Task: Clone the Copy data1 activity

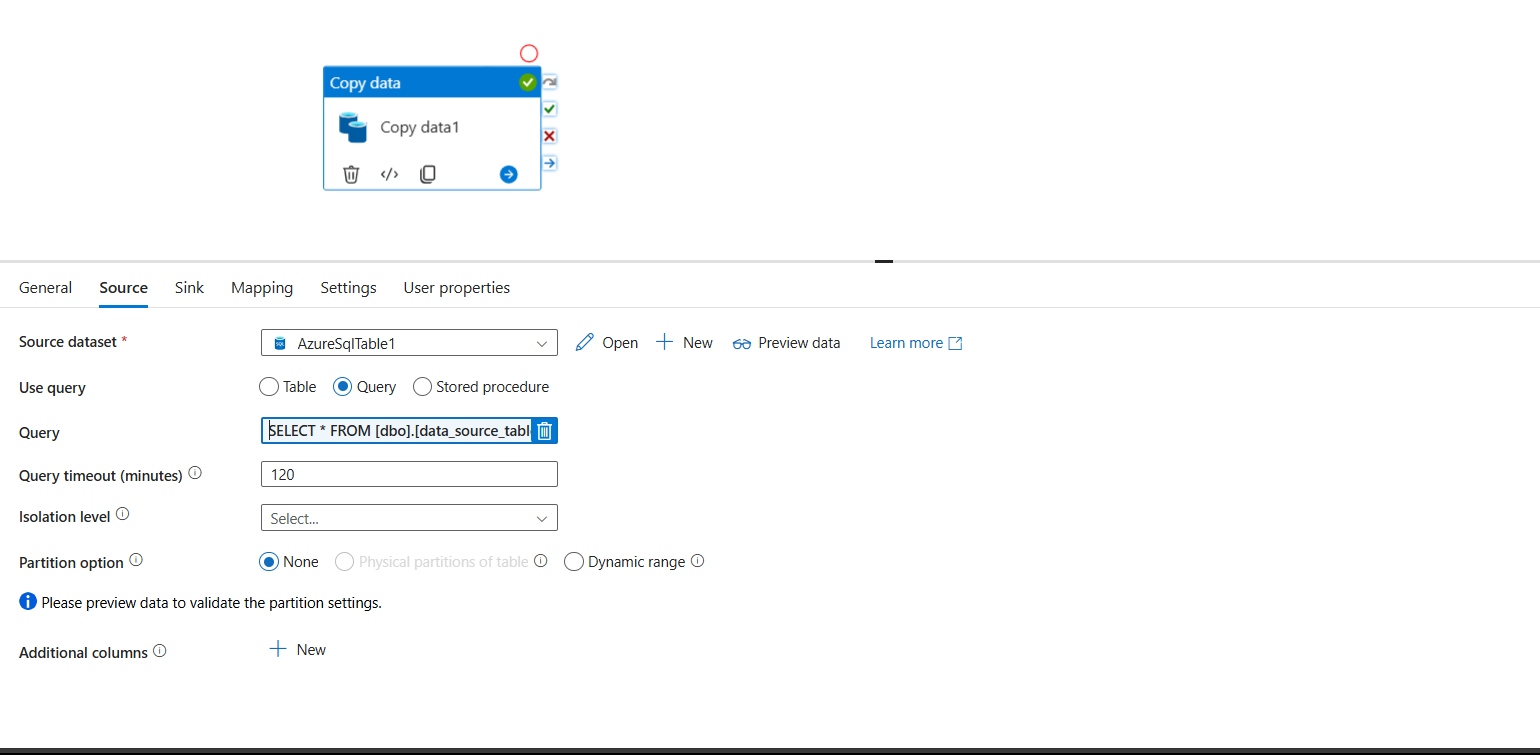Action: (427, 173)
